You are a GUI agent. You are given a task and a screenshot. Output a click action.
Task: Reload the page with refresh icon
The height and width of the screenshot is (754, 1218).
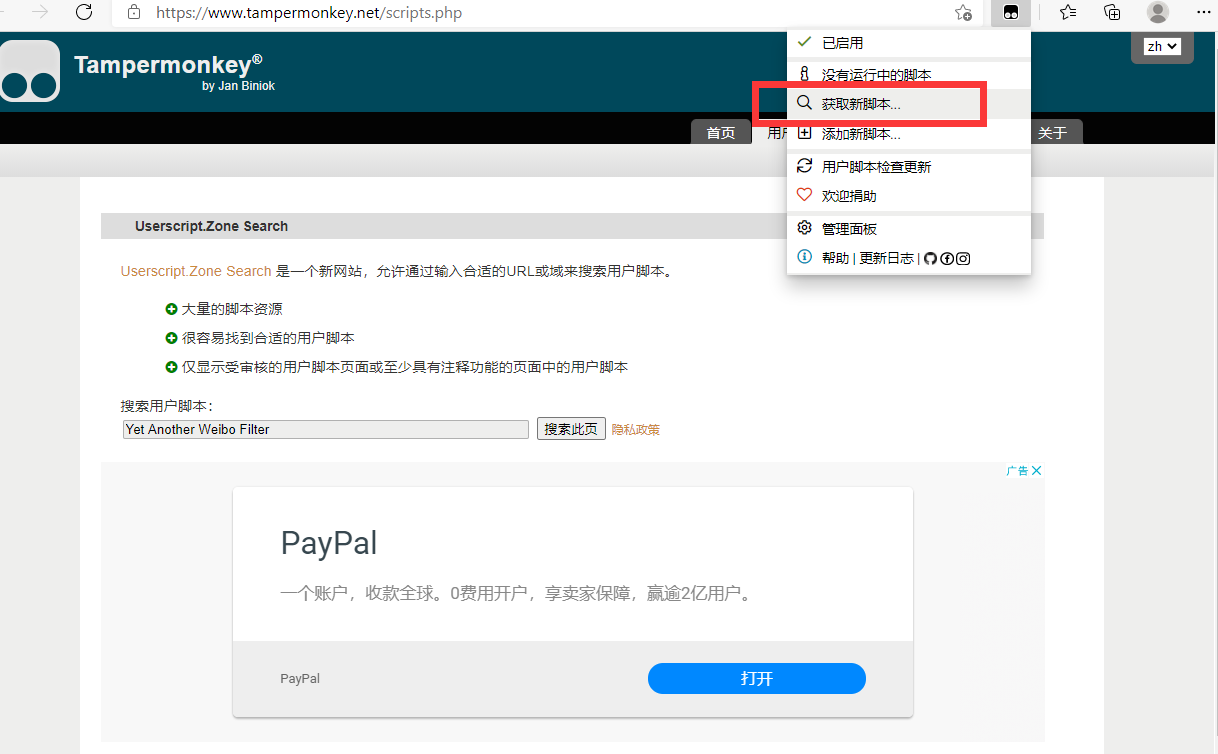pyautogui.click(x=84, y=12)
